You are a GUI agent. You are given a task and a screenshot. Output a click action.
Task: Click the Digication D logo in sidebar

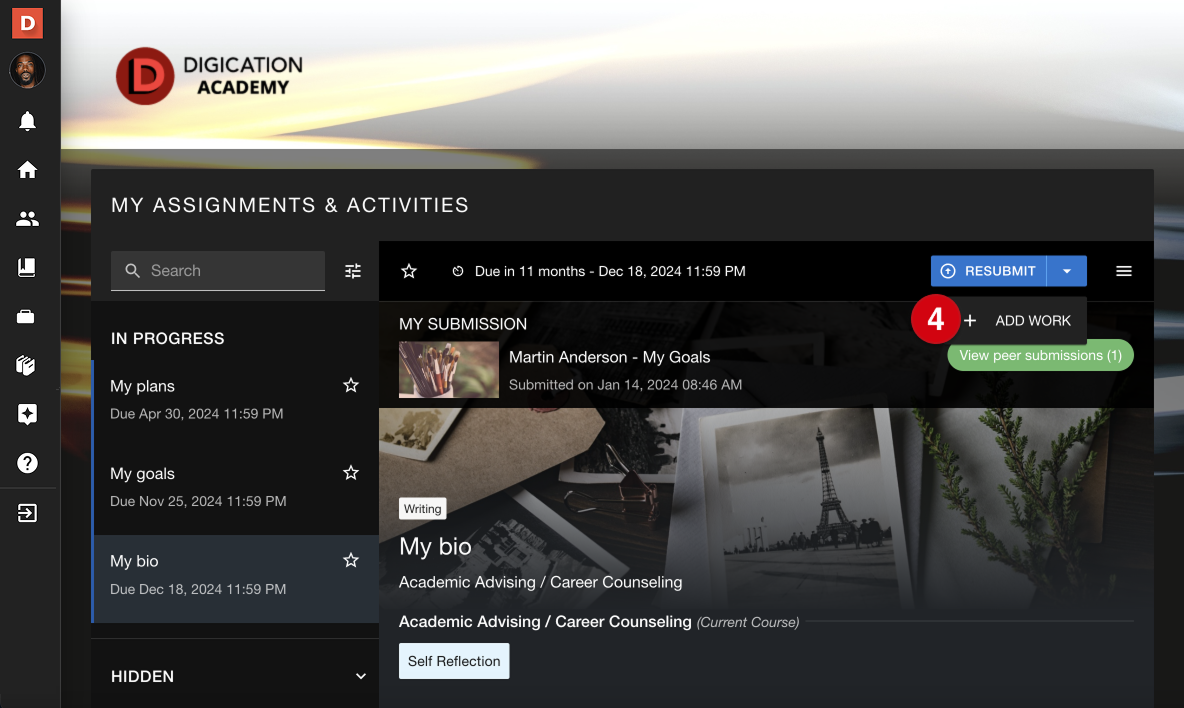[x=27, y=23]
